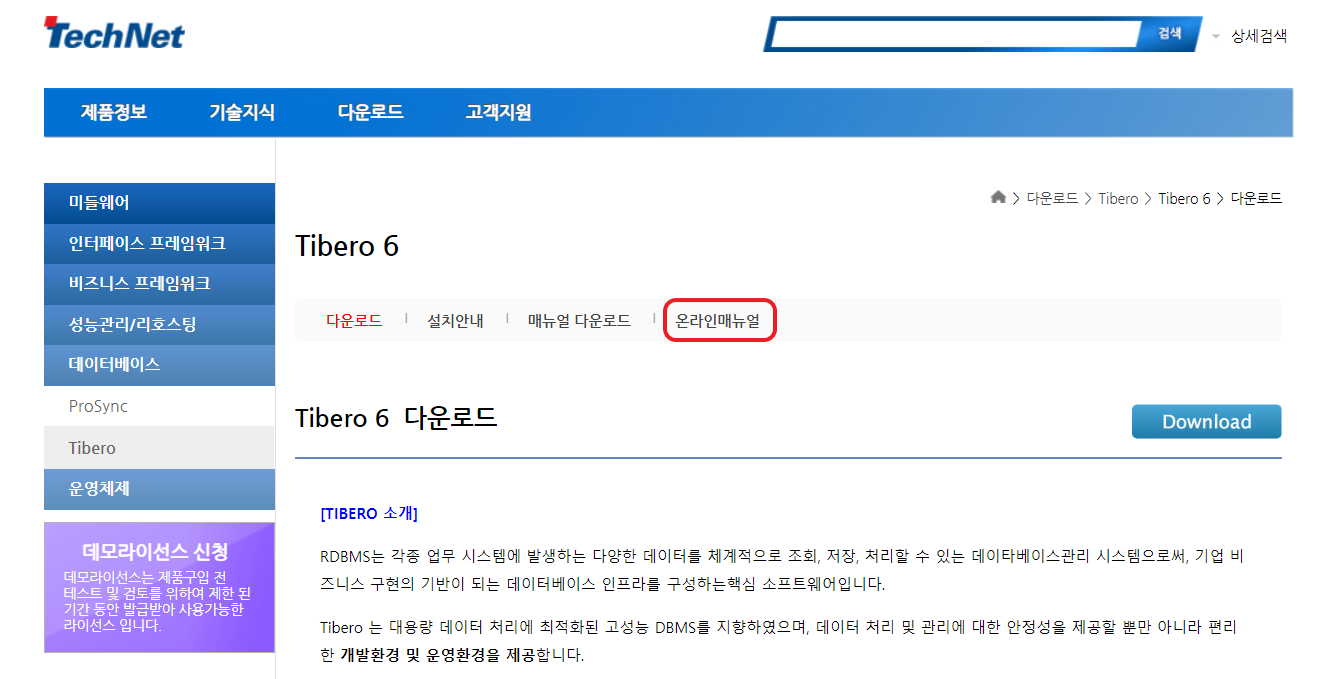Switch to 설치안내 tab
The image size is (1324, 679).
point(455,321)
